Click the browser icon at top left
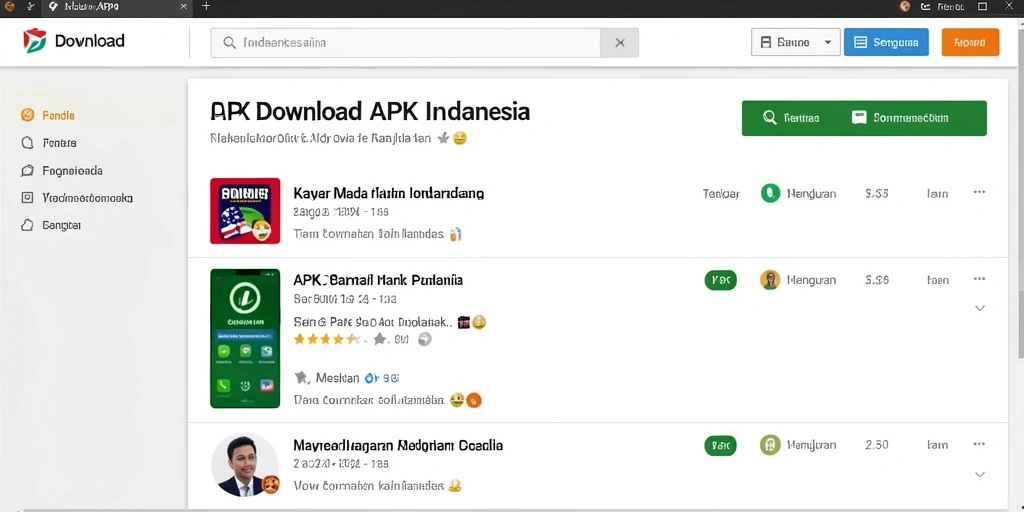The image size is (1024, 512). (10, 7)
